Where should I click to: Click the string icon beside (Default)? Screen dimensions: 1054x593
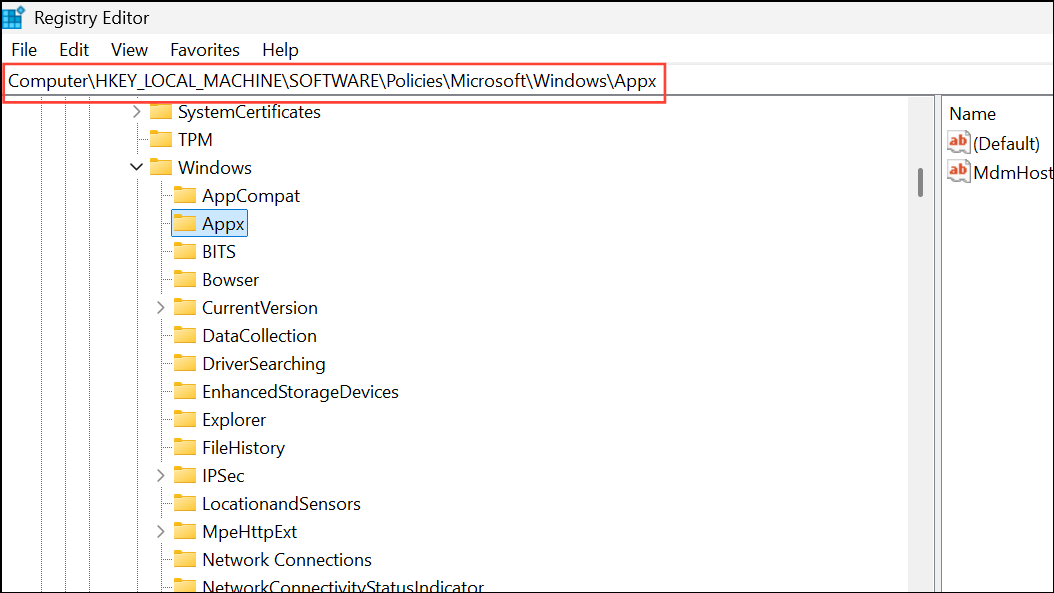tap(959, 143)
